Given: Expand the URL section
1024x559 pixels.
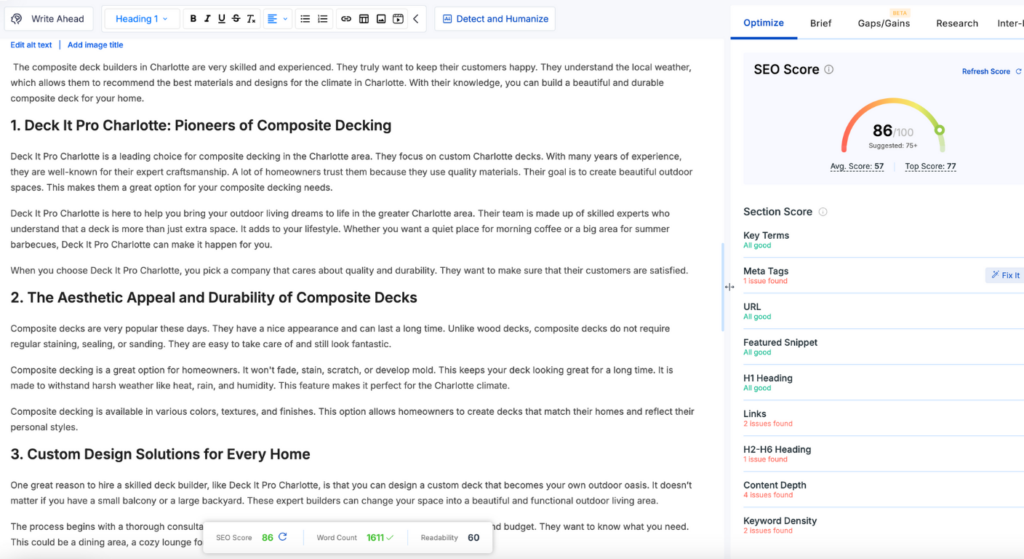Looking at the screenshot, I should pos(883,311).
